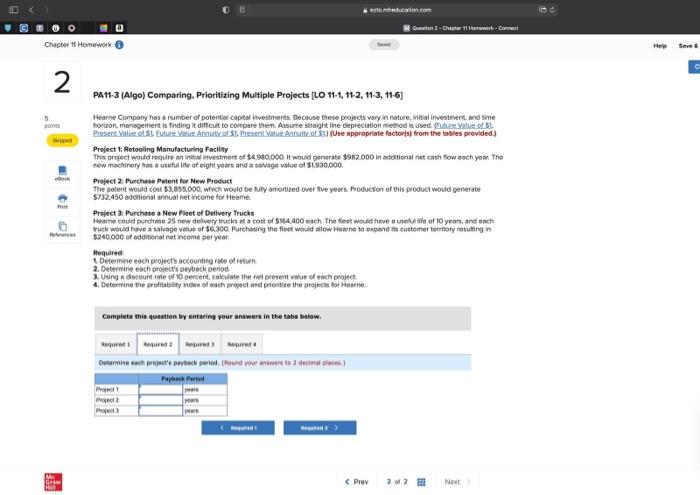
Task: Click the Save & exit button
Action: (688, 46)
